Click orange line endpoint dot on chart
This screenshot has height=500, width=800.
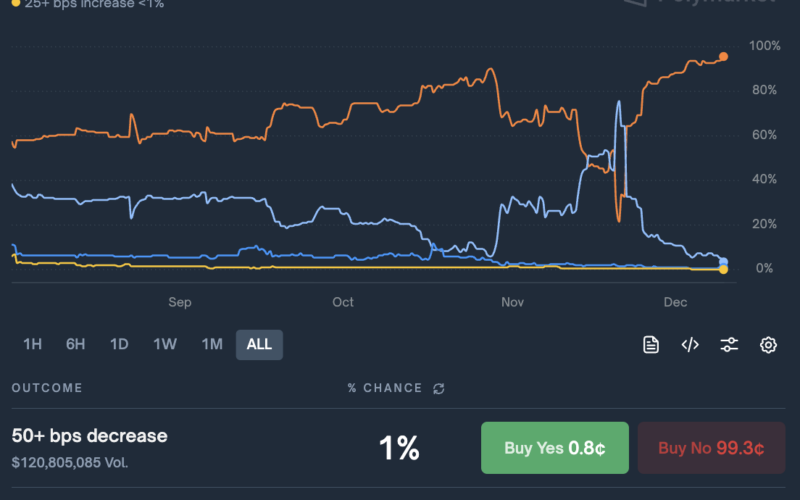[724, 56]
